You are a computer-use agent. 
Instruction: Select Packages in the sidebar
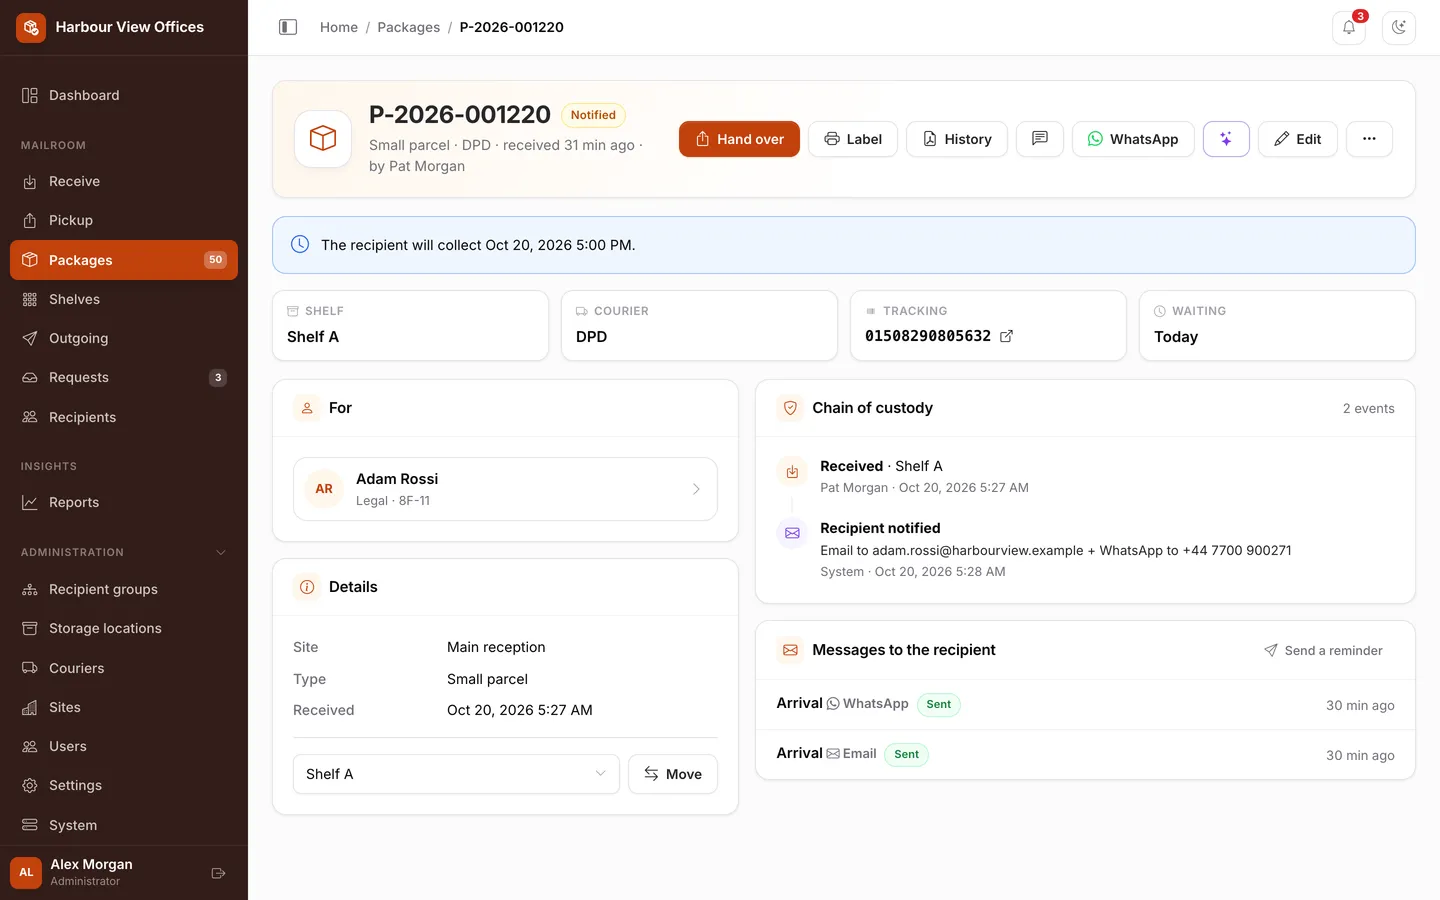[124, 260]
